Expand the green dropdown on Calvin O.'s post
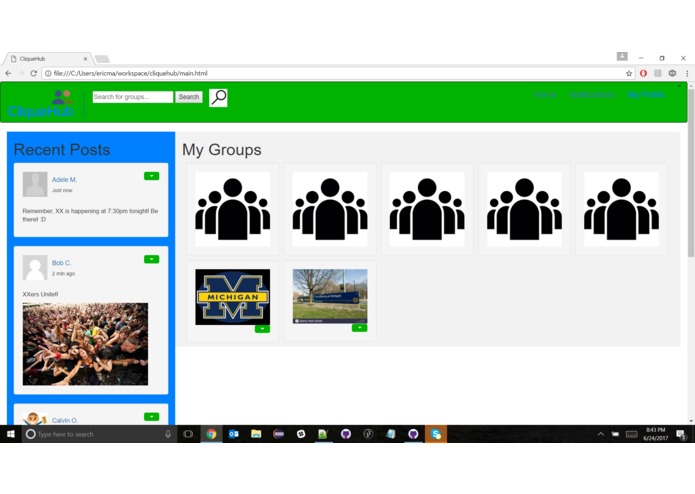The image size is (695, 494). point(152,416)
